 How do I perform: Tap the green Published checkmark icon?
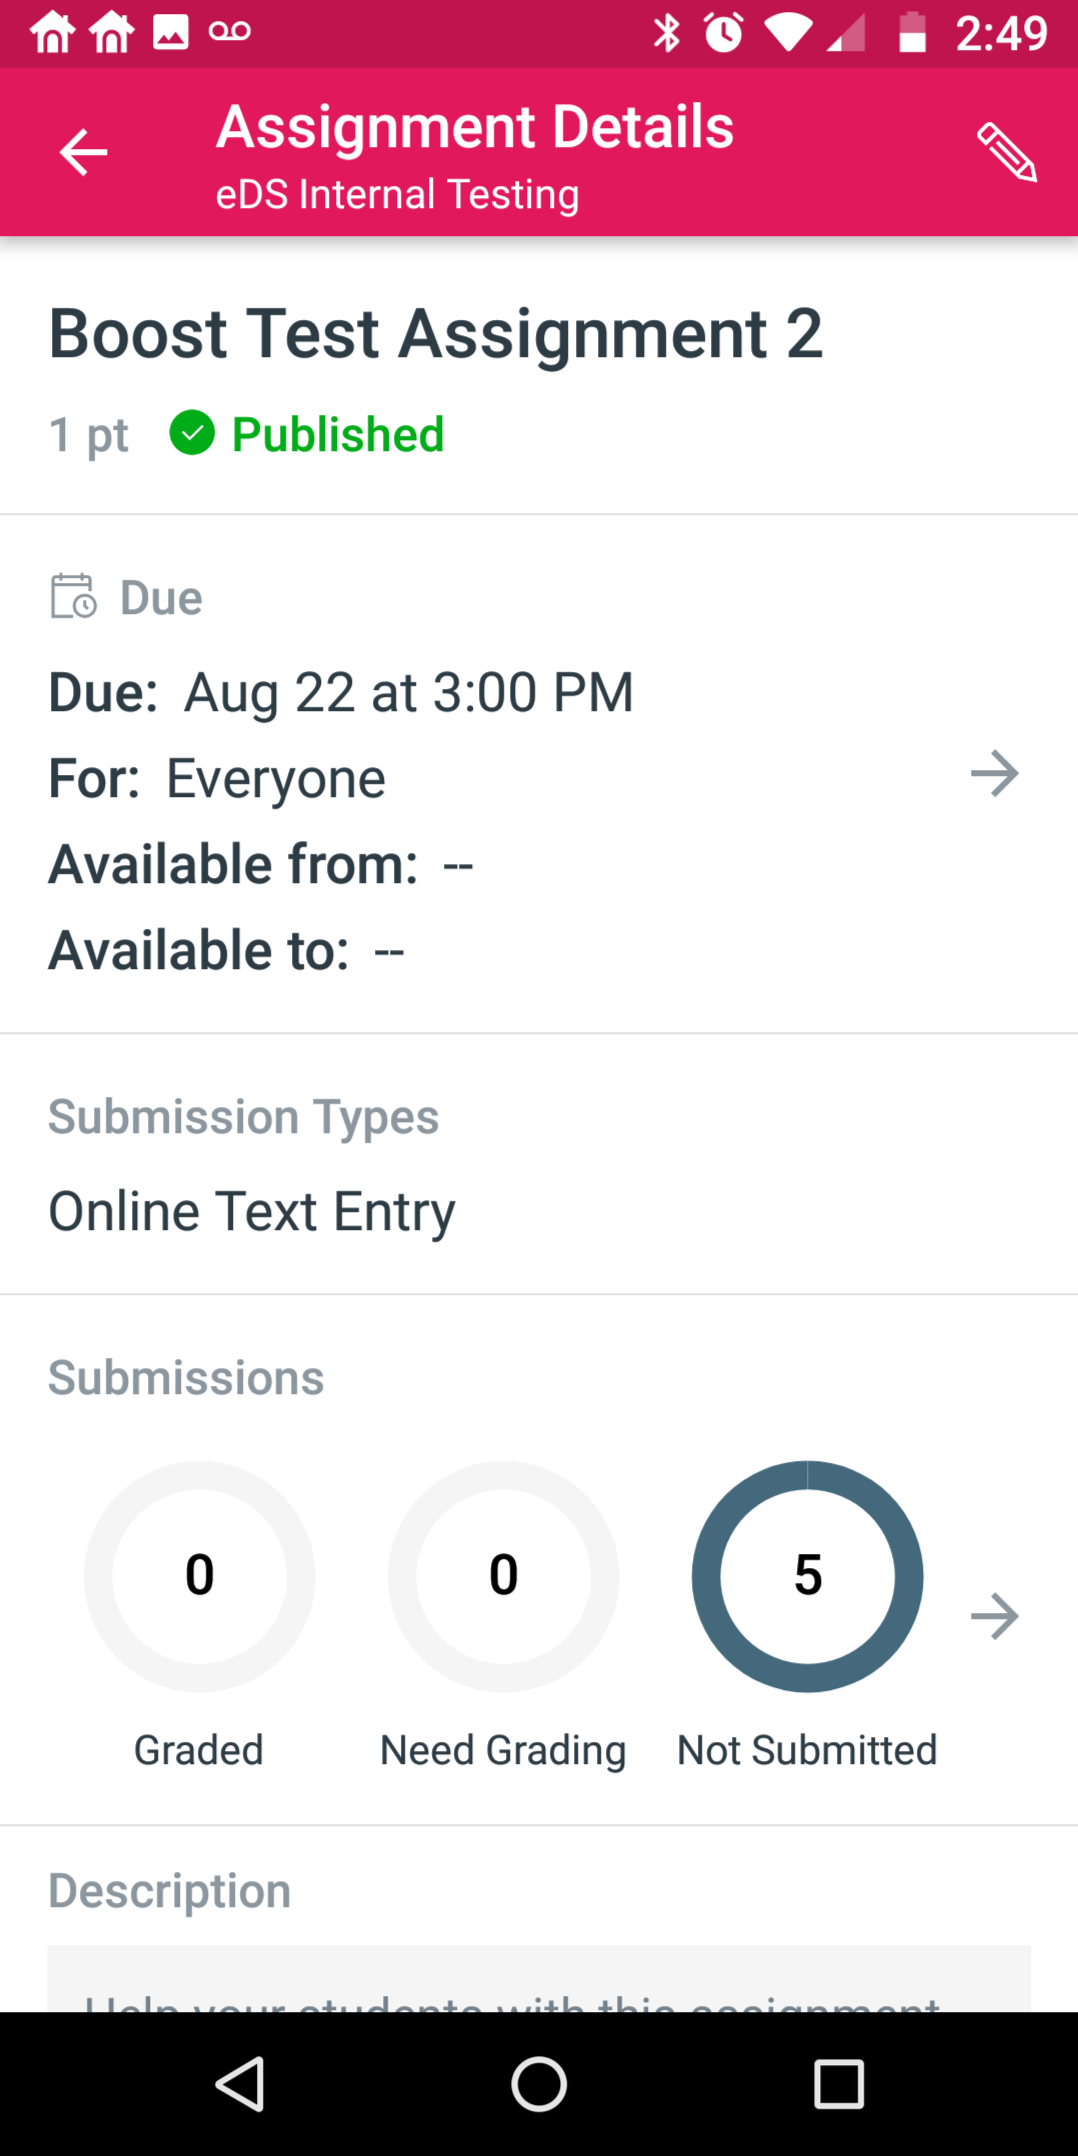point(192,433)
